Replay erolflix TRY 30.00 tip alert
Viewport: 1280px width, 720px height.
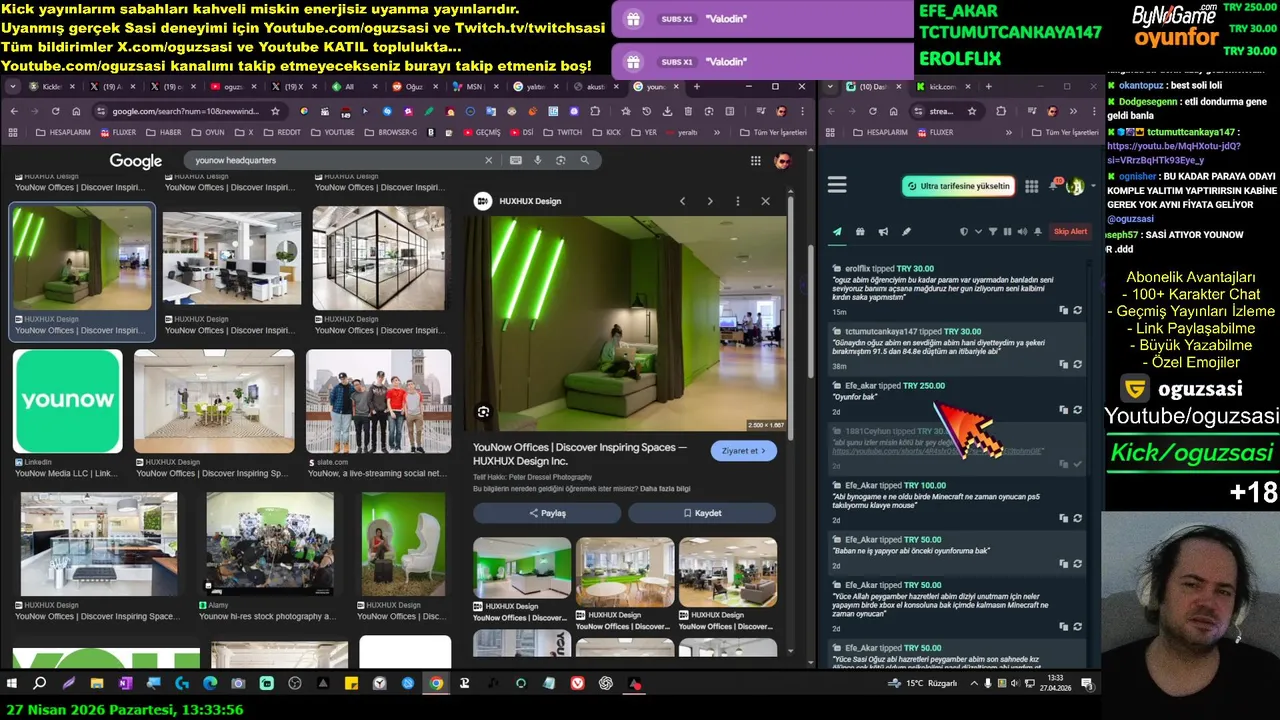(x=1077, y=311)
